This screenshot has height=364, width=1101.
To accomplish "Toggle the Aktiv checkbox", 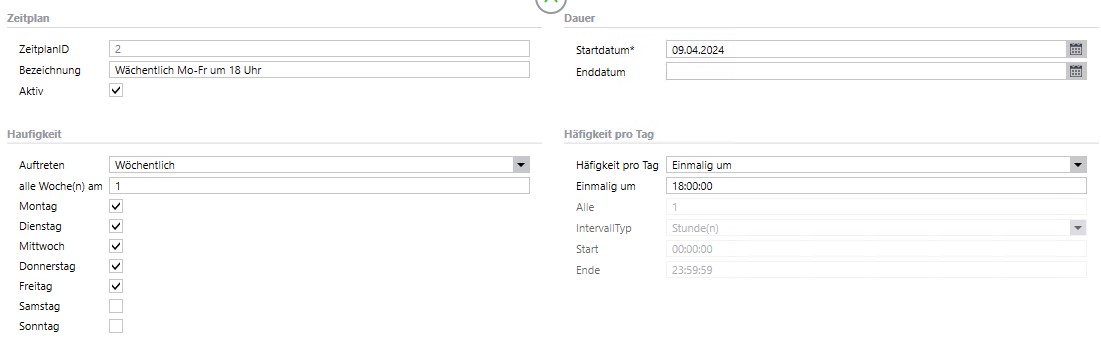I will 116,90.
